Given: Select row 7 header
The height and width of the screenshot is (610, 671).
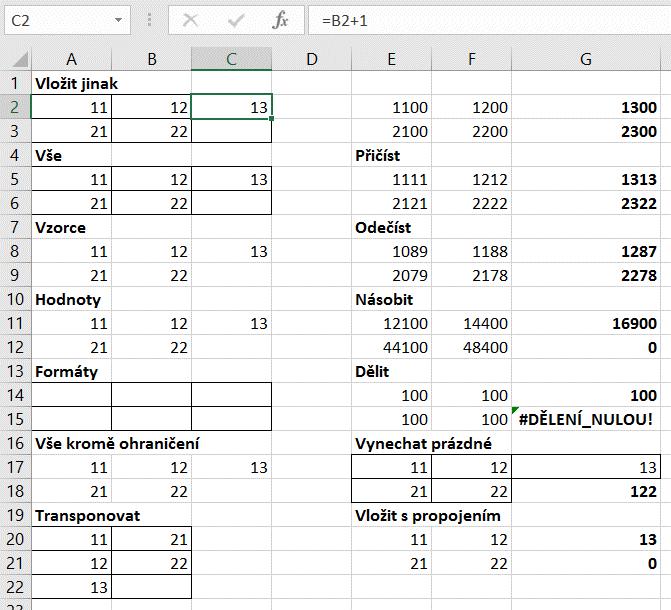Looking at the screenshot, I should point(15,227).
